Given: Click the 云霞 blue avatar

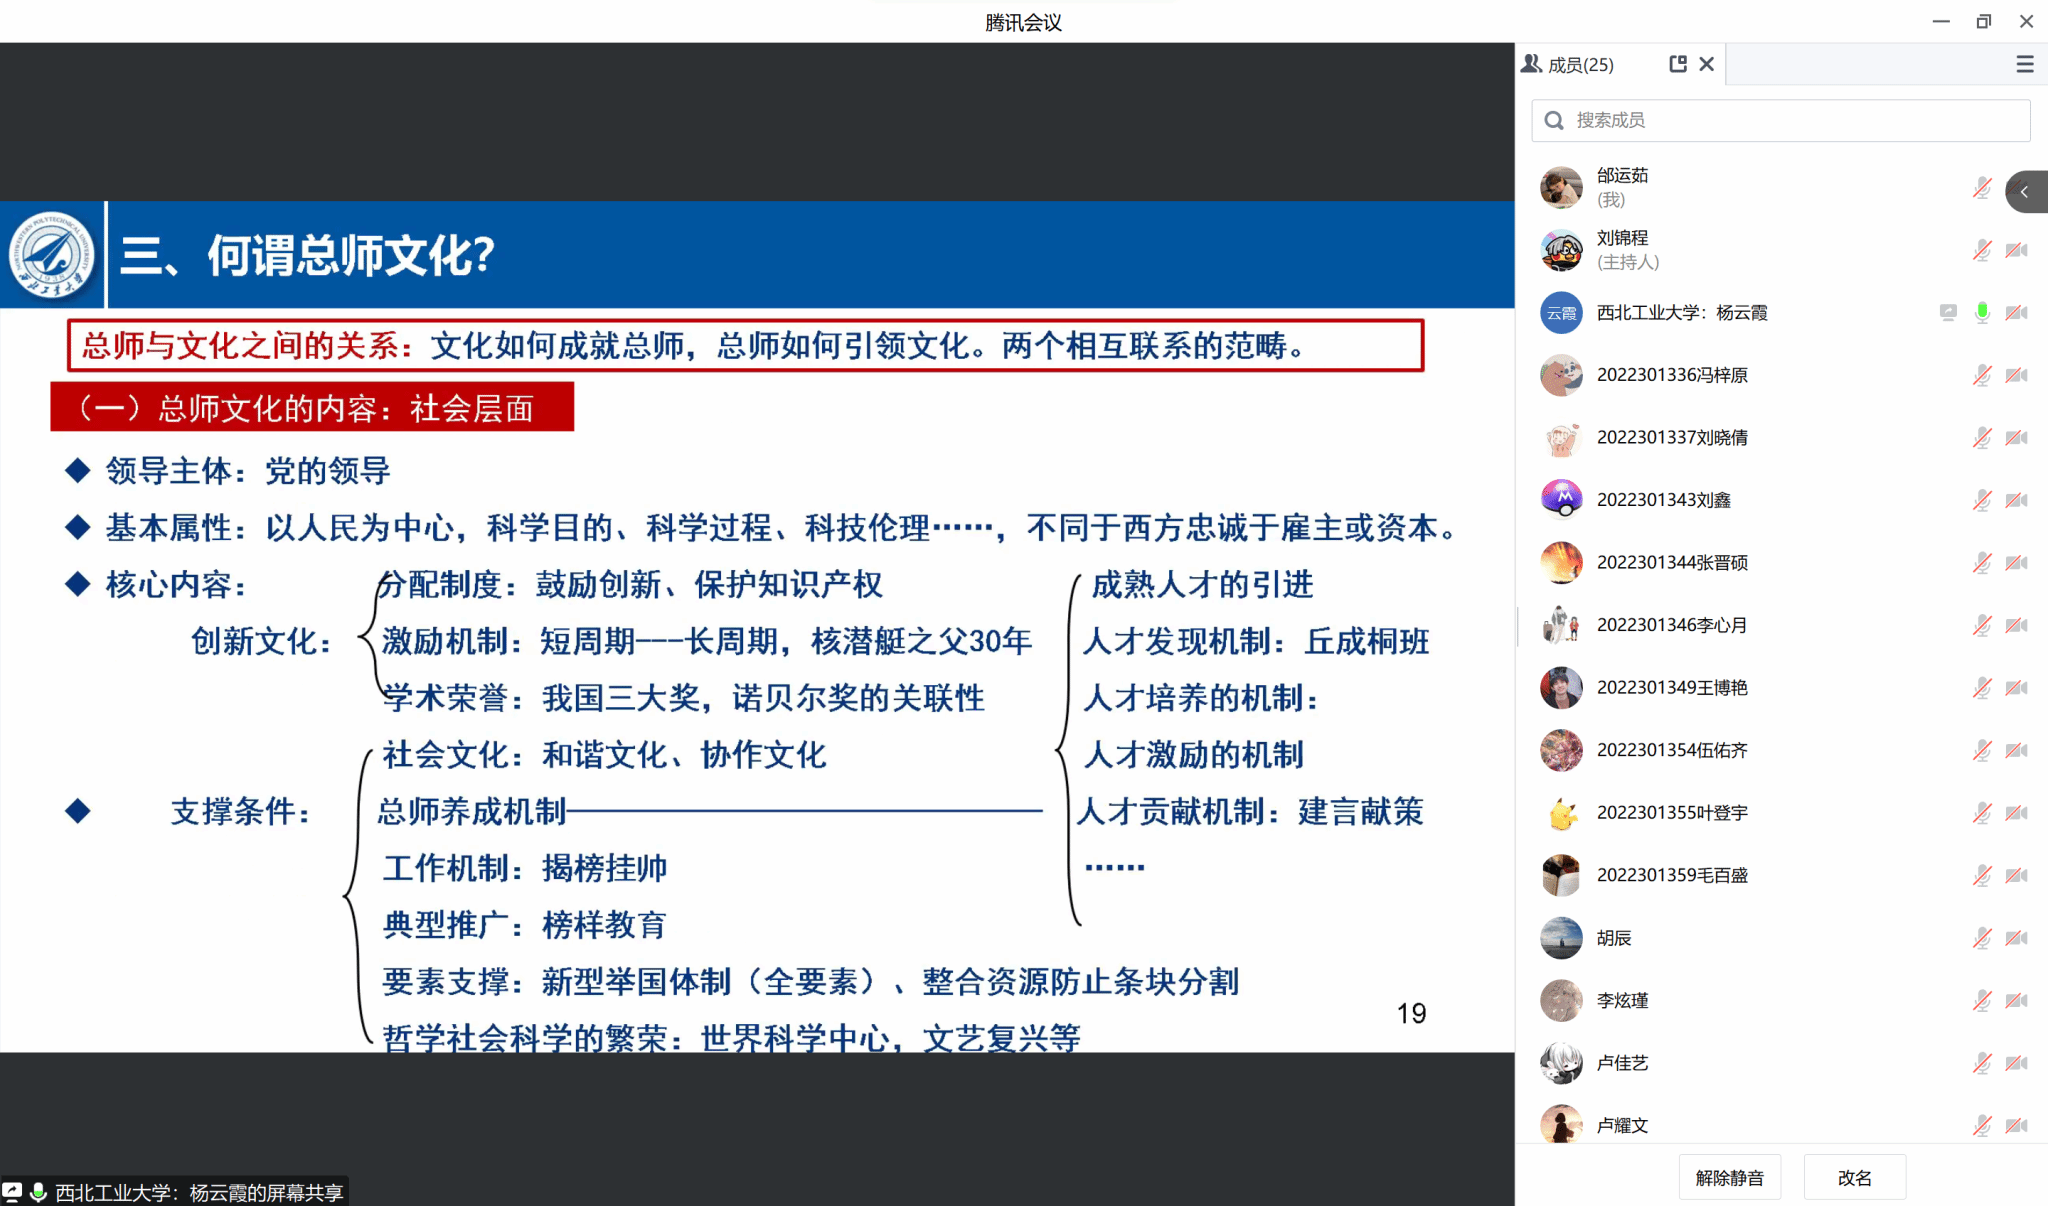Looking at the screenshot, I should click(1561, 313).
